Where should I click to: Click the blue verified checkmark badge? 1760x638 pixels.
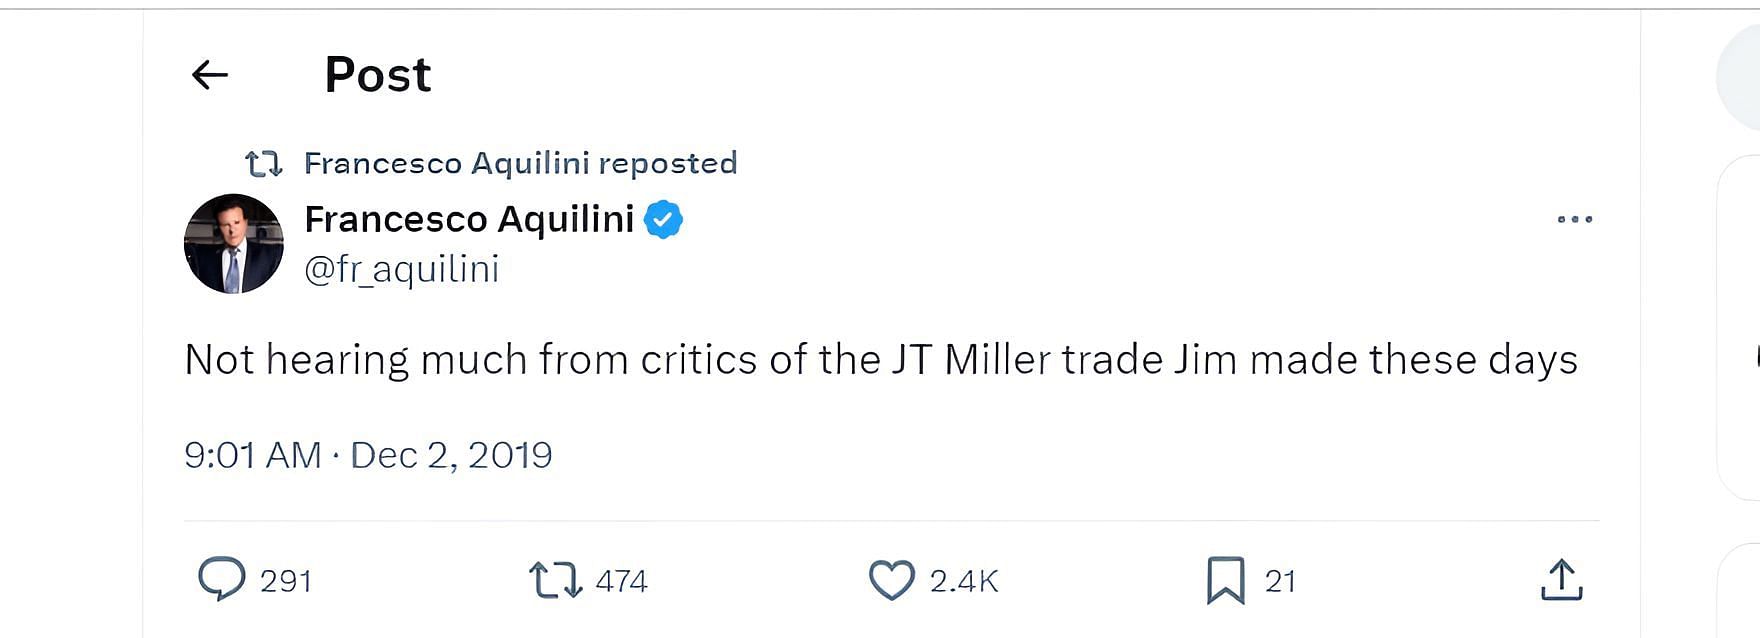click(x=663, y=219)
